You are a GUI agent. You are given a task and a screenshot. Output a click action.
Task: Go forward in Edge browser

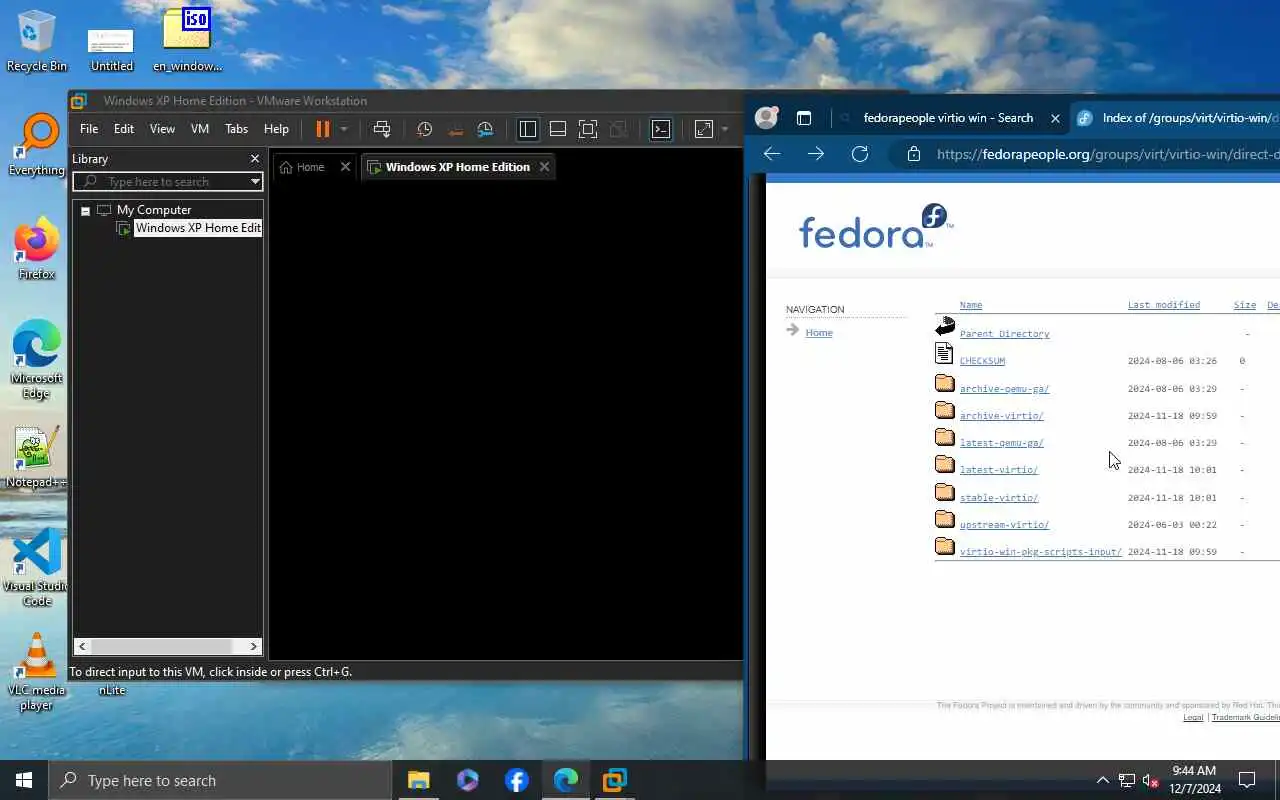[815, 154]
